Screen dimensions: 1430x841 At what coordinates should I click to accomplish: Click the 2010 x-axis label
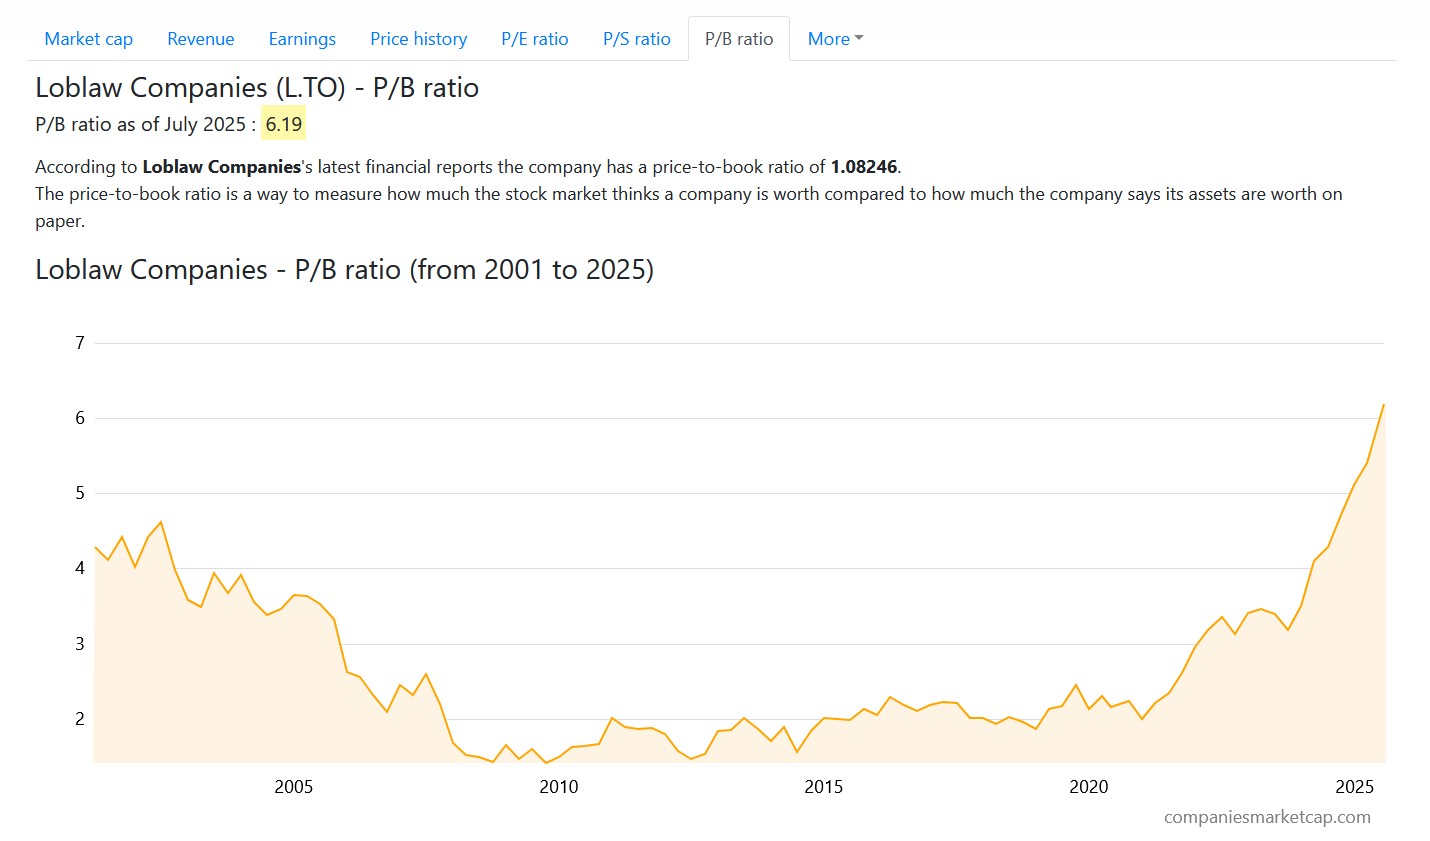[x=559, y=787]
